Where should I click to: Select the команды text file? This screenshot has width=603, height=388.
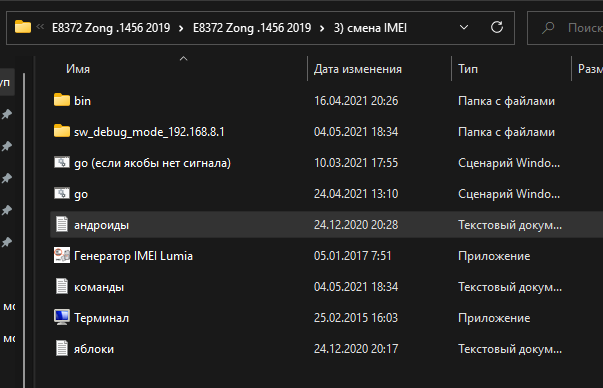(99, 287)
